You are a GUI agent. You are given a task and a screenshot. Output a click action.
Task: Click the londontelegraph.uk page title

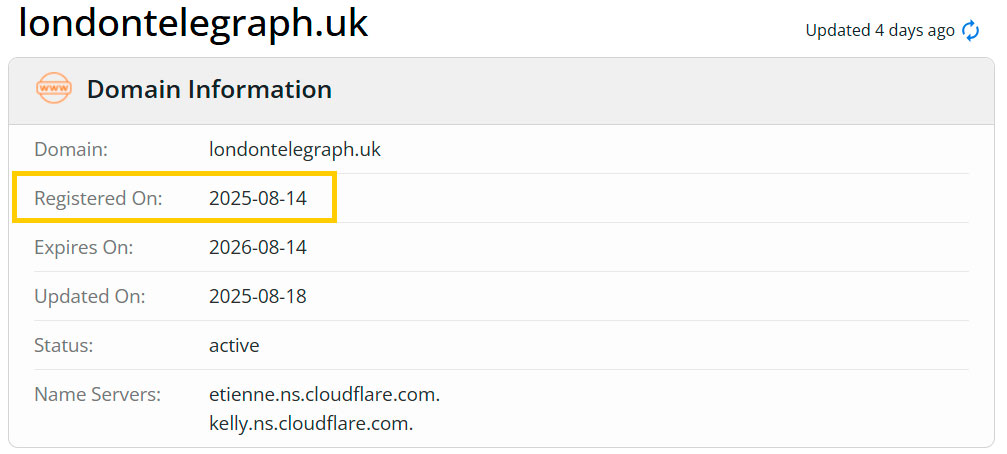[193, 24]
